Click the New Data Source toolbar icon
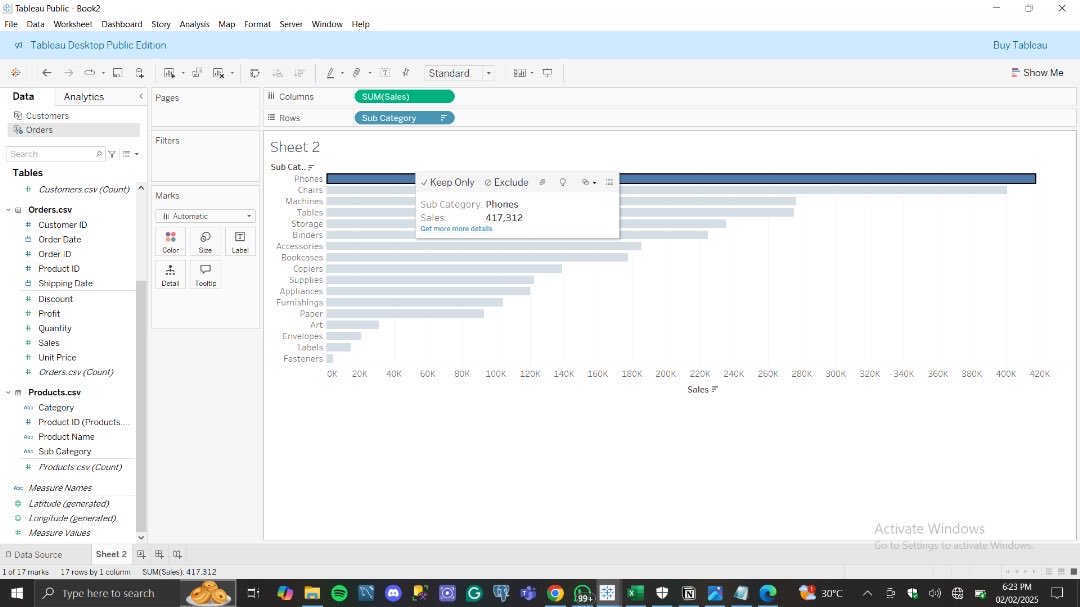This screenshot has height=607, width=1080. pos(140,72)
